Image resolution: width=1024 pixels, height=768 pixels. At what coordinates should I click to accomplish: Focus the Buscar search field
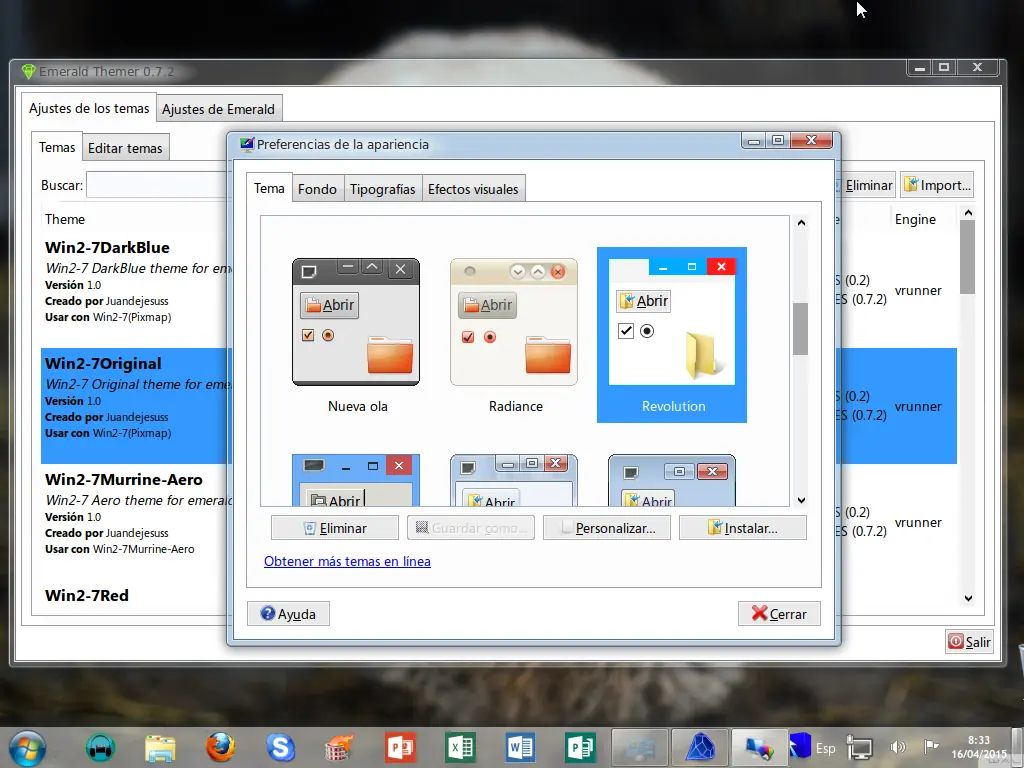(157, 185)
